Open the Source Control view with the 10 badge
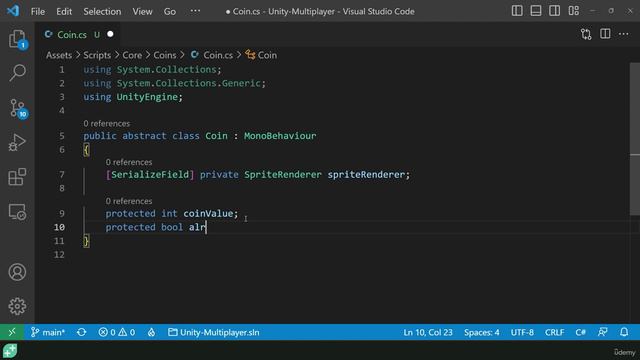The height and width of the screenshot is (360, 640). pos(17,108)
